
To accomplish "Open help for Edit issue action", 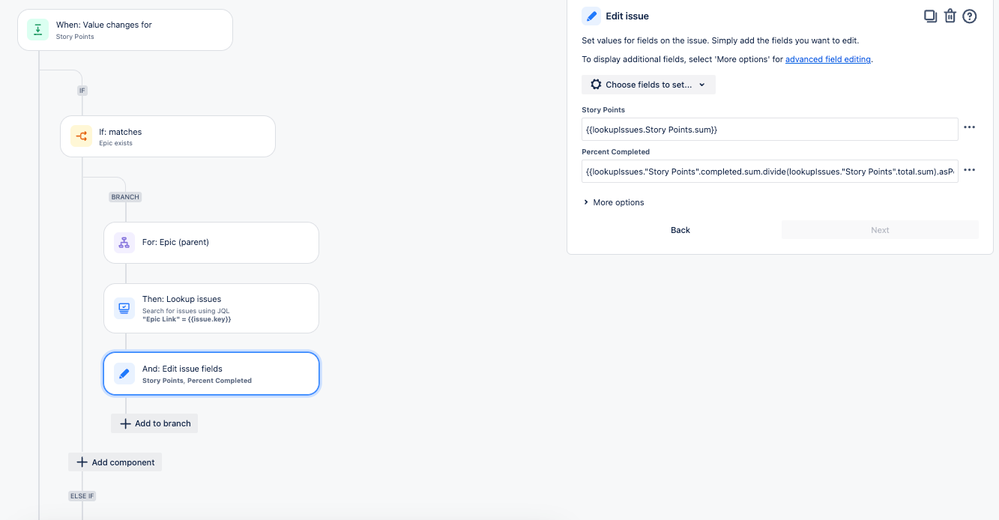I will click(x=970, y=16).
